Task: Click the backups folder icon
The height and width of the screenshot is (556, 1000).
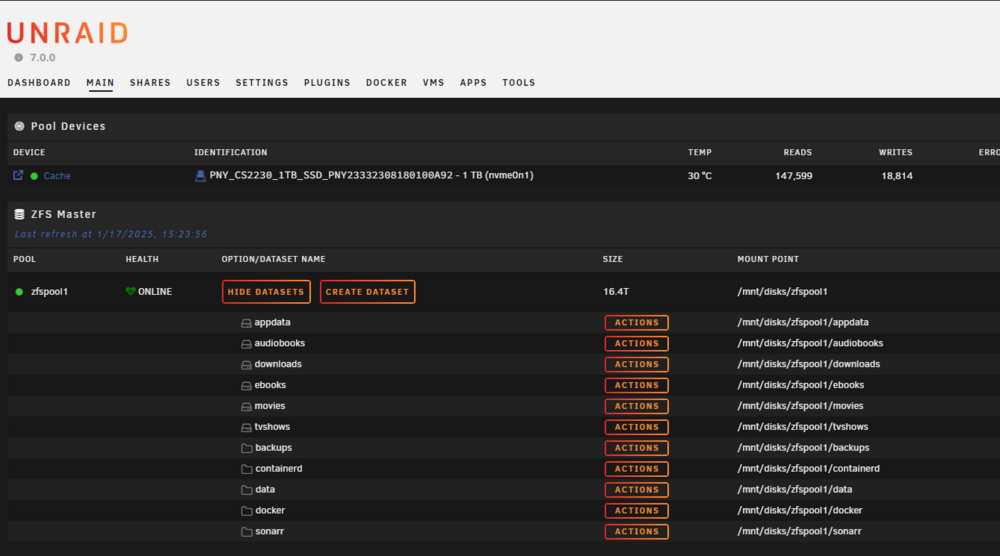Action: pyautogui.click(x=247, y=448)
